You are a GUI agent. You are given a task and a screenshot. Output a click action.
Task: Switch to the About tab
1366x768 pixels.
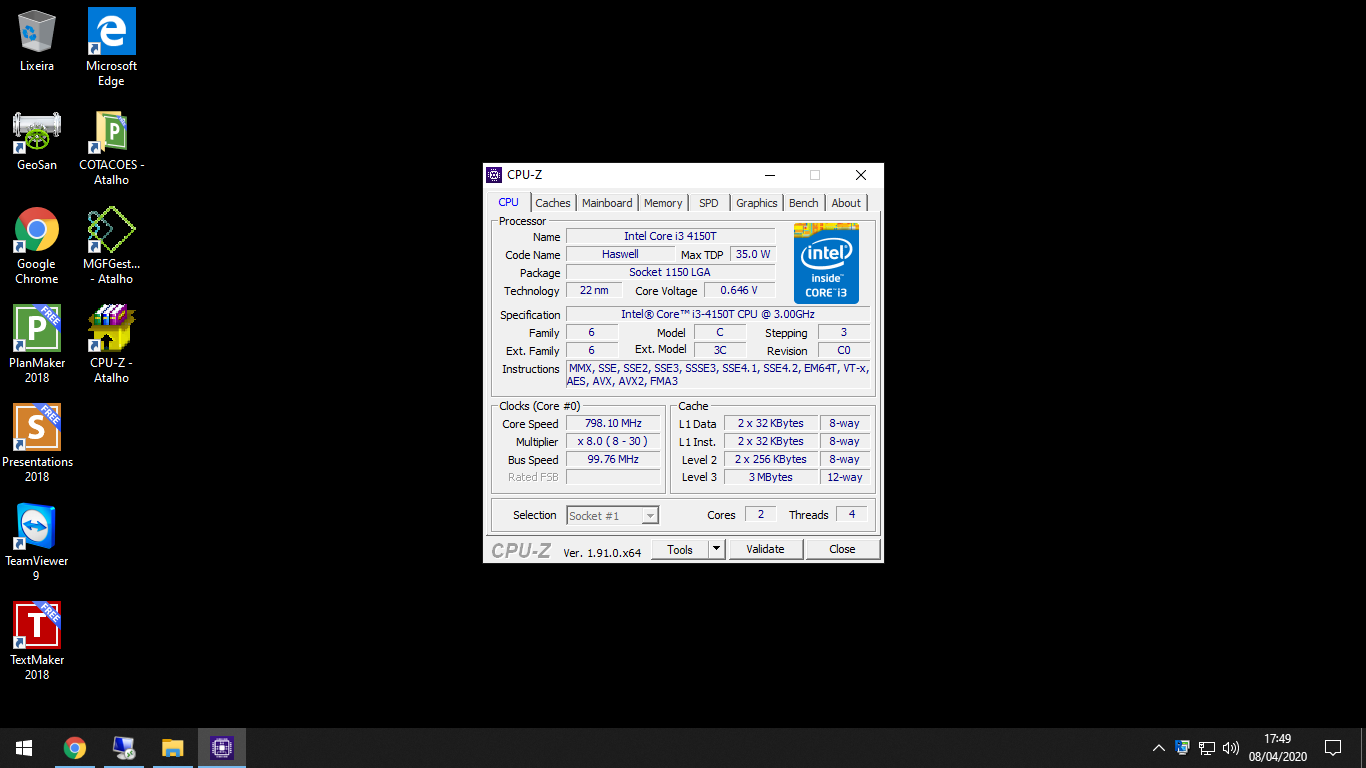846,203
